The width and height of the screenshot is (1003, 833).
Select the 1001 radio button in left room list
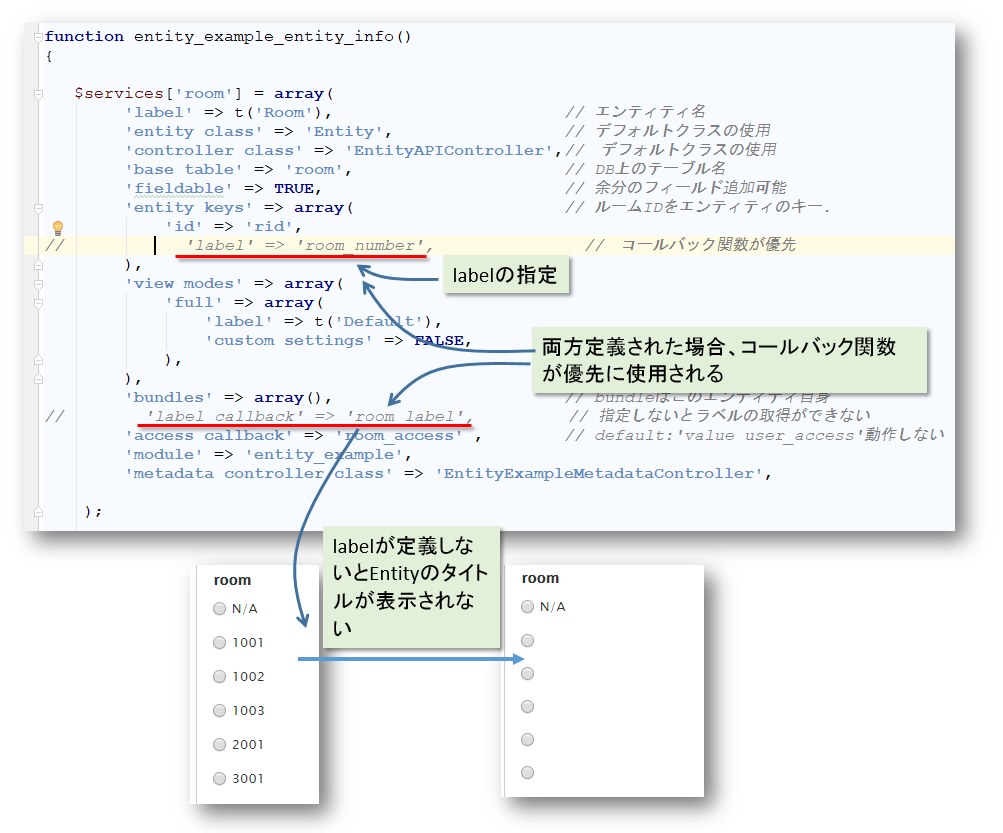(219, 642)
